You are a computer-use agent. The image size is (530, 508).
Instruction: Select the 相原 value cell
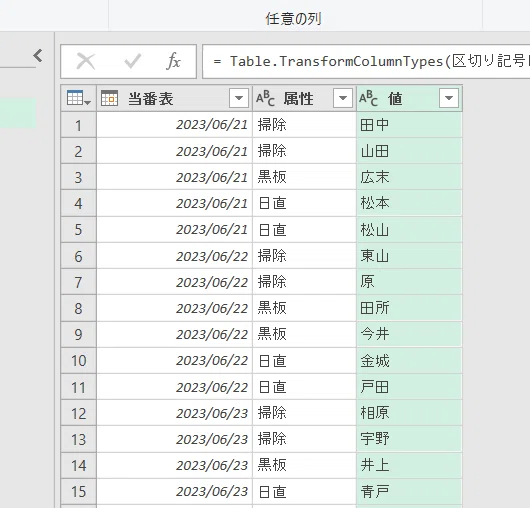(x=409, y=413)
